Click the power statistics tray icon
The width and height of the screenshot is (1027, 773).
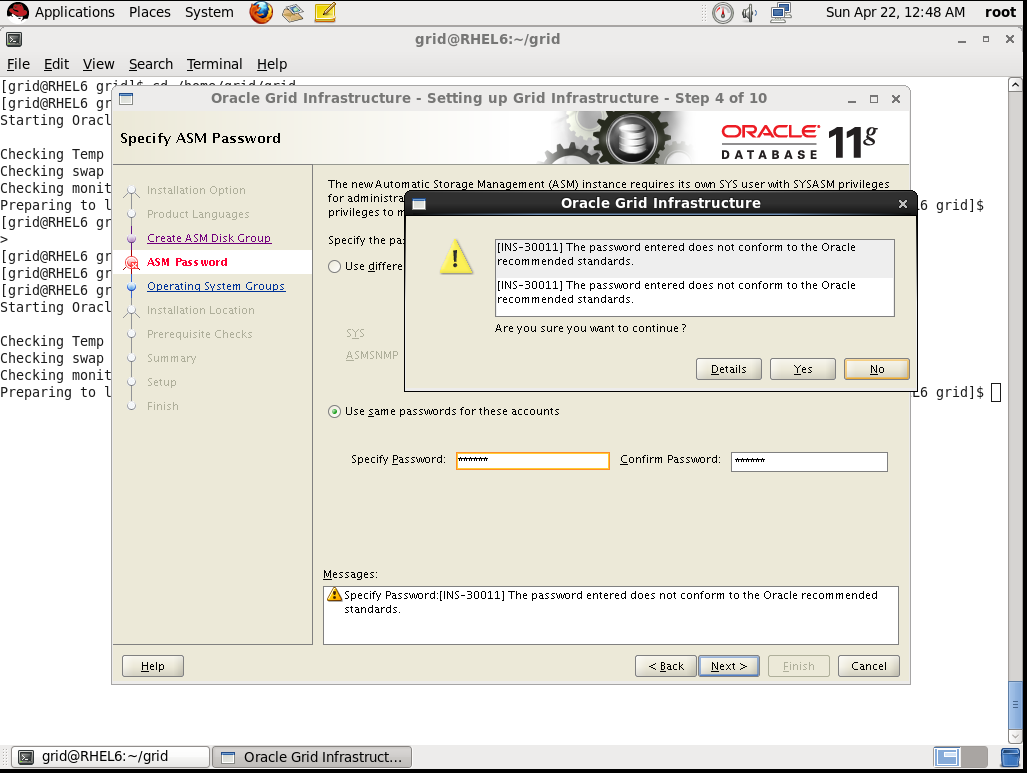pyautogui.click(x=722, y=12)
